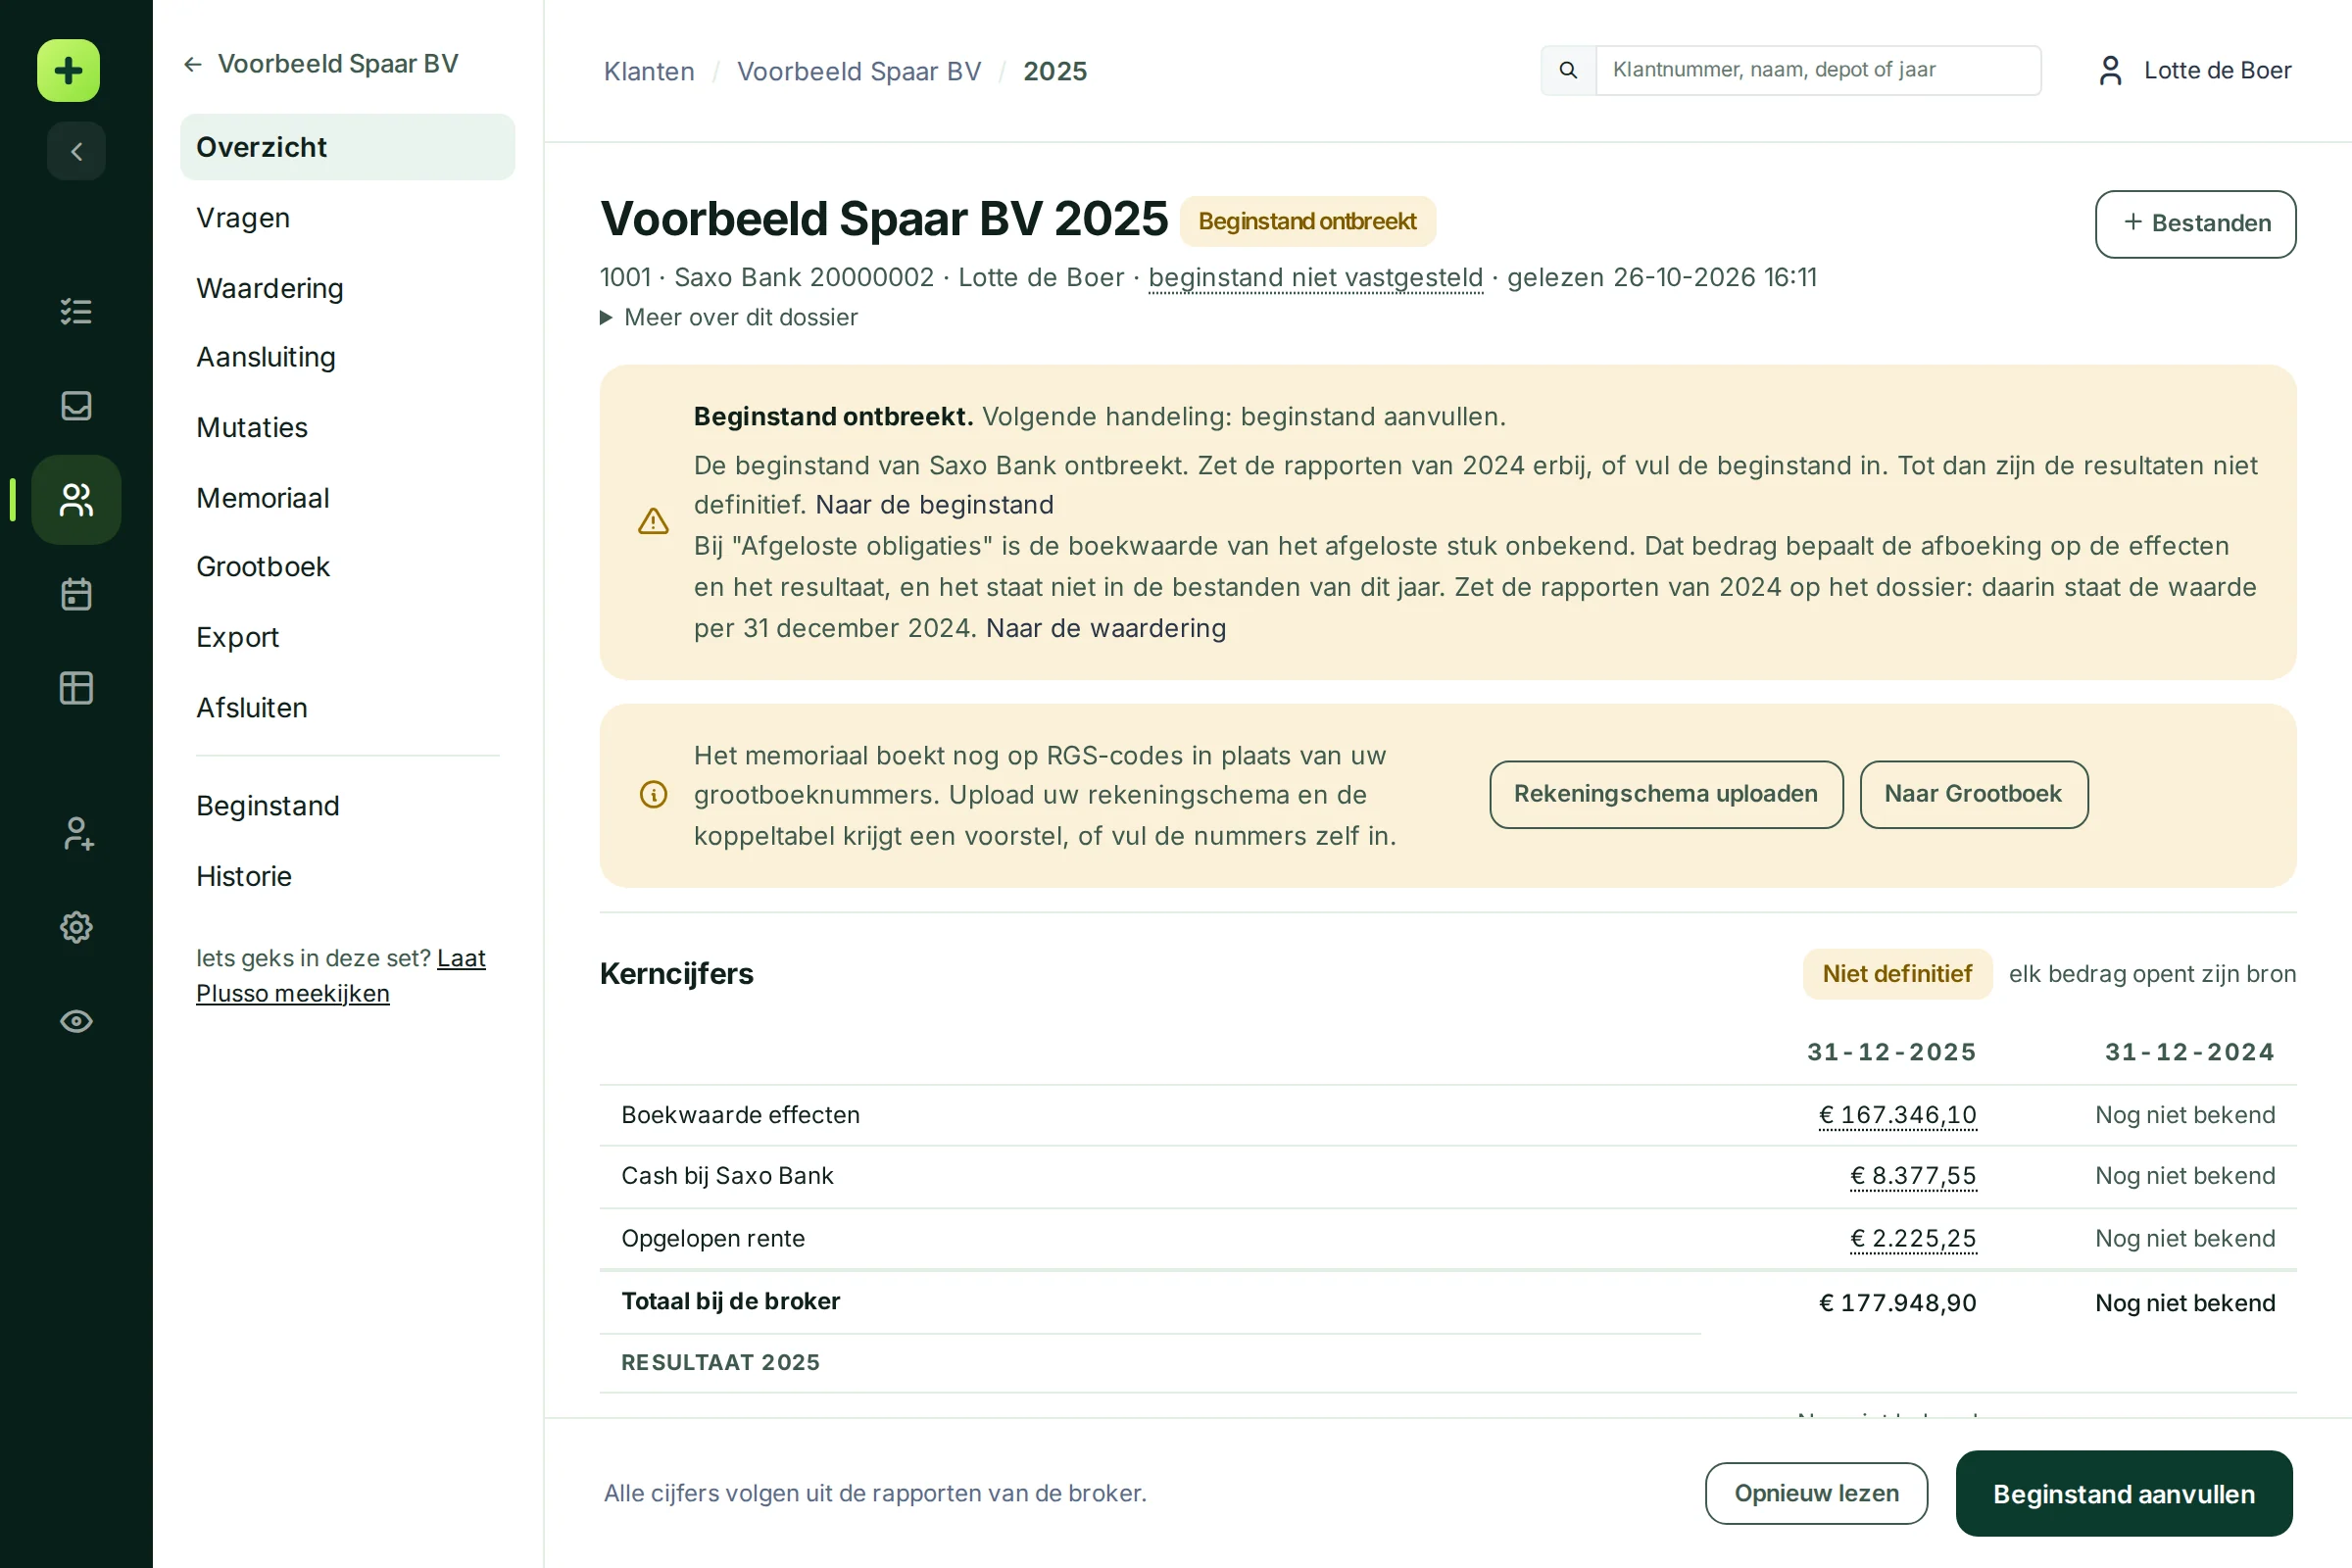Image resolution: width=2352 pixels, height=1568 pixels.
Task: Click the add-user icon in the rail
Action: point(76,833)
